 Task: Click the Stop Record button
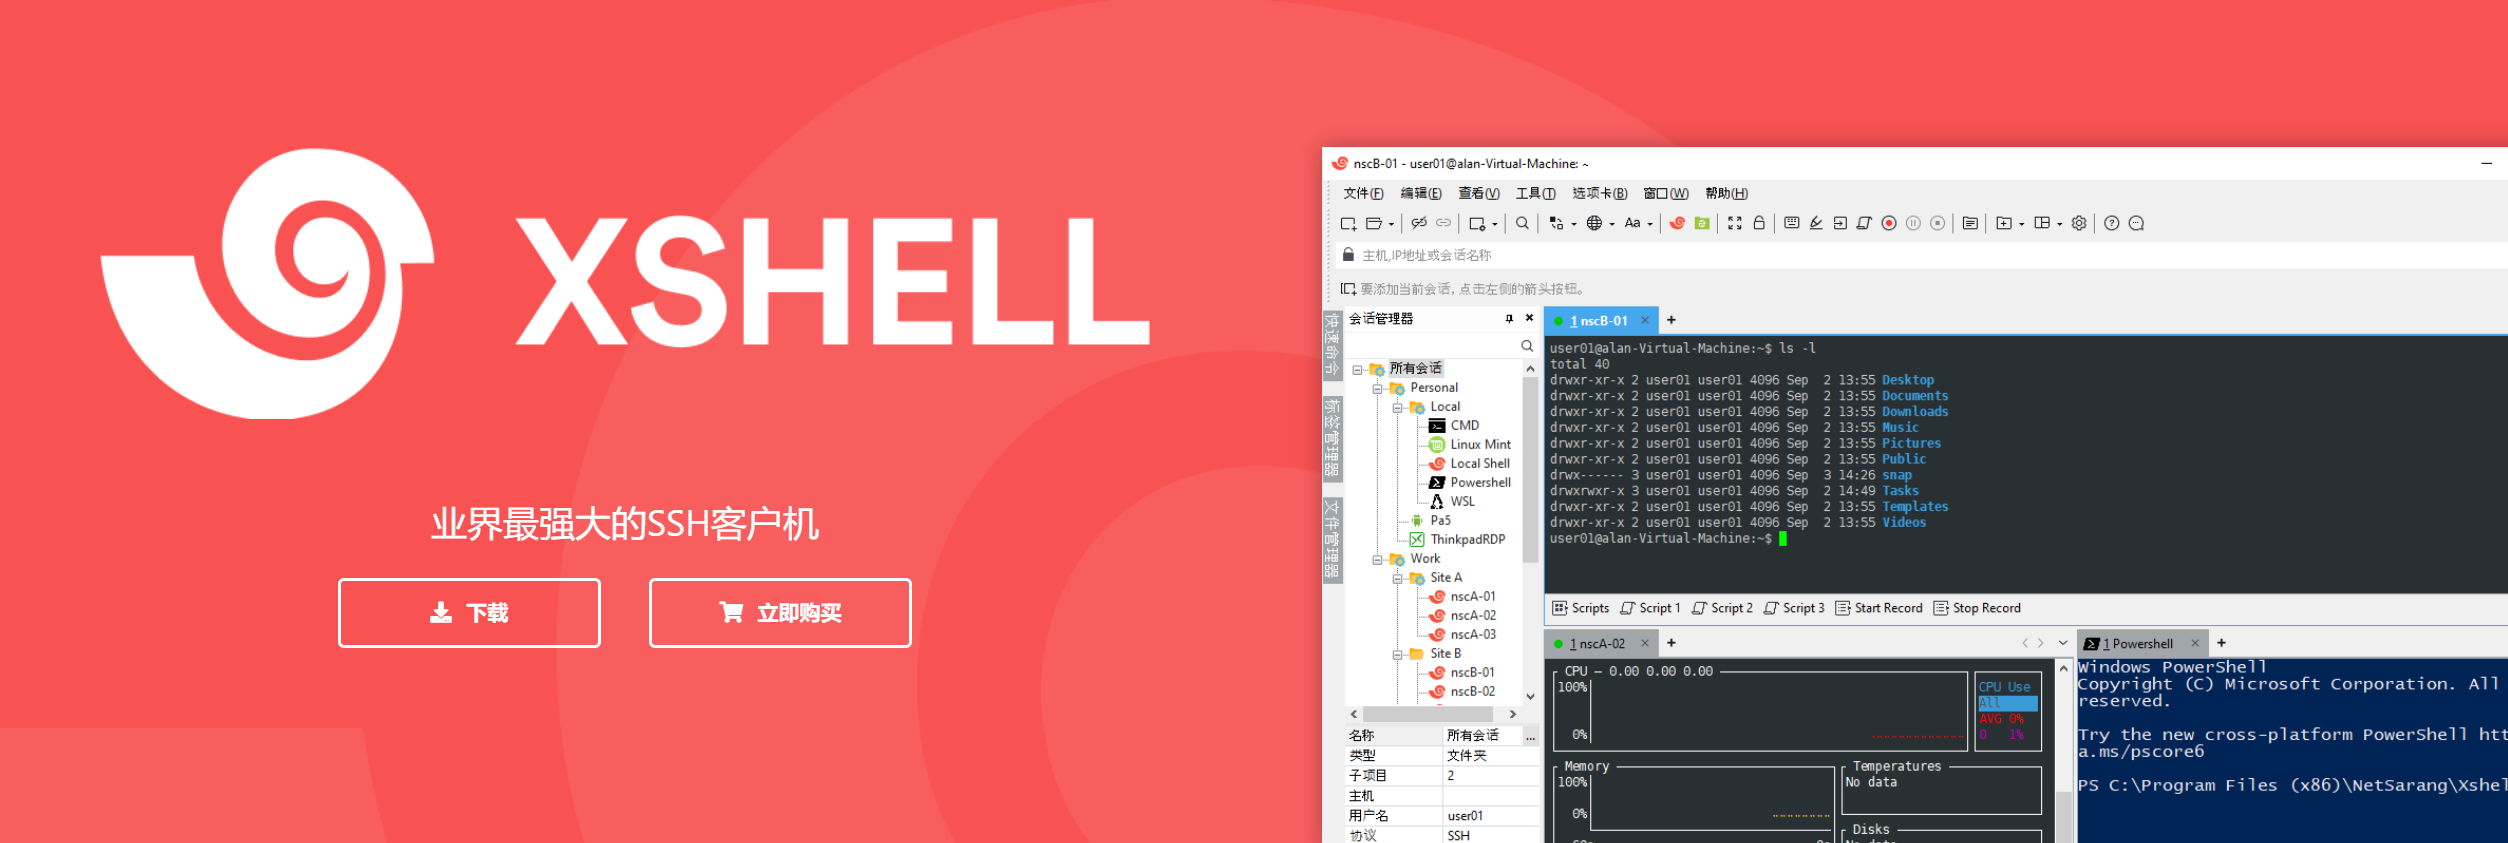click(1977, 608)
